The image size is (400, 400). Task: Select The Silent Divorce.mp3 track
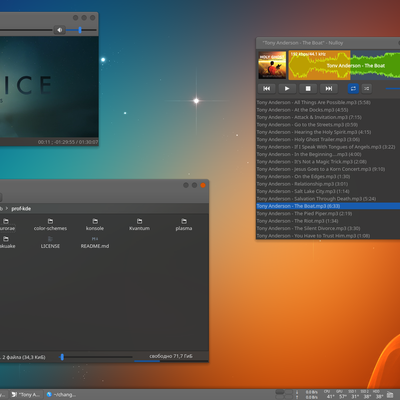[328, 228]
